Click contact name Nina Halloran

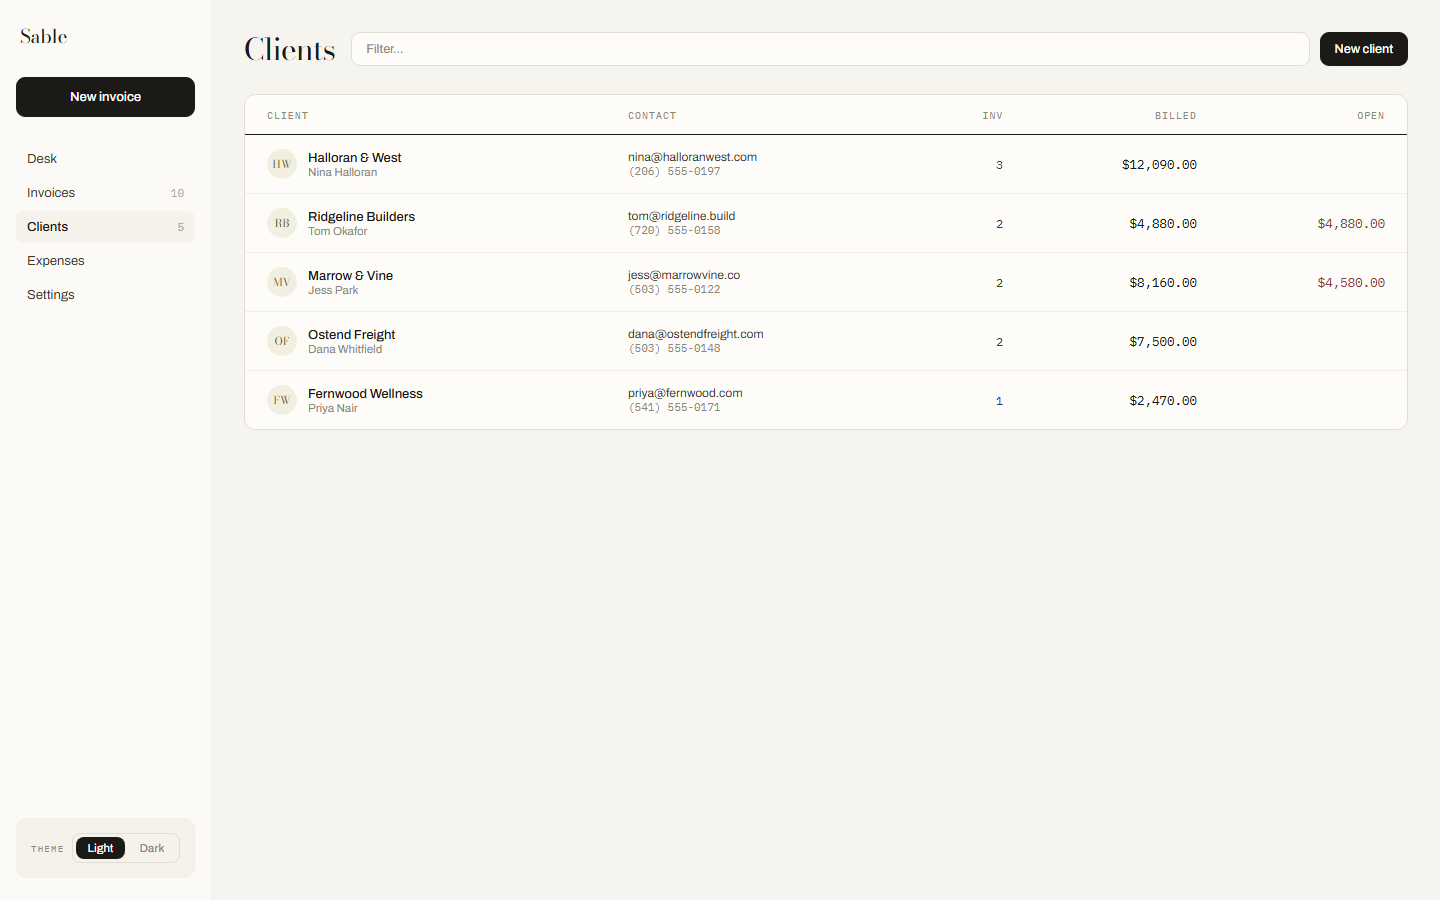click(342, 173)
